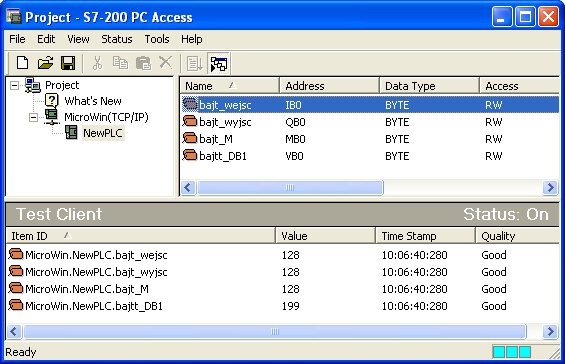The width and height of the screenshot is (565, 364).
Task: Collapse the MicroWin(TCP/IP) tree node
Action: [33, 117]
